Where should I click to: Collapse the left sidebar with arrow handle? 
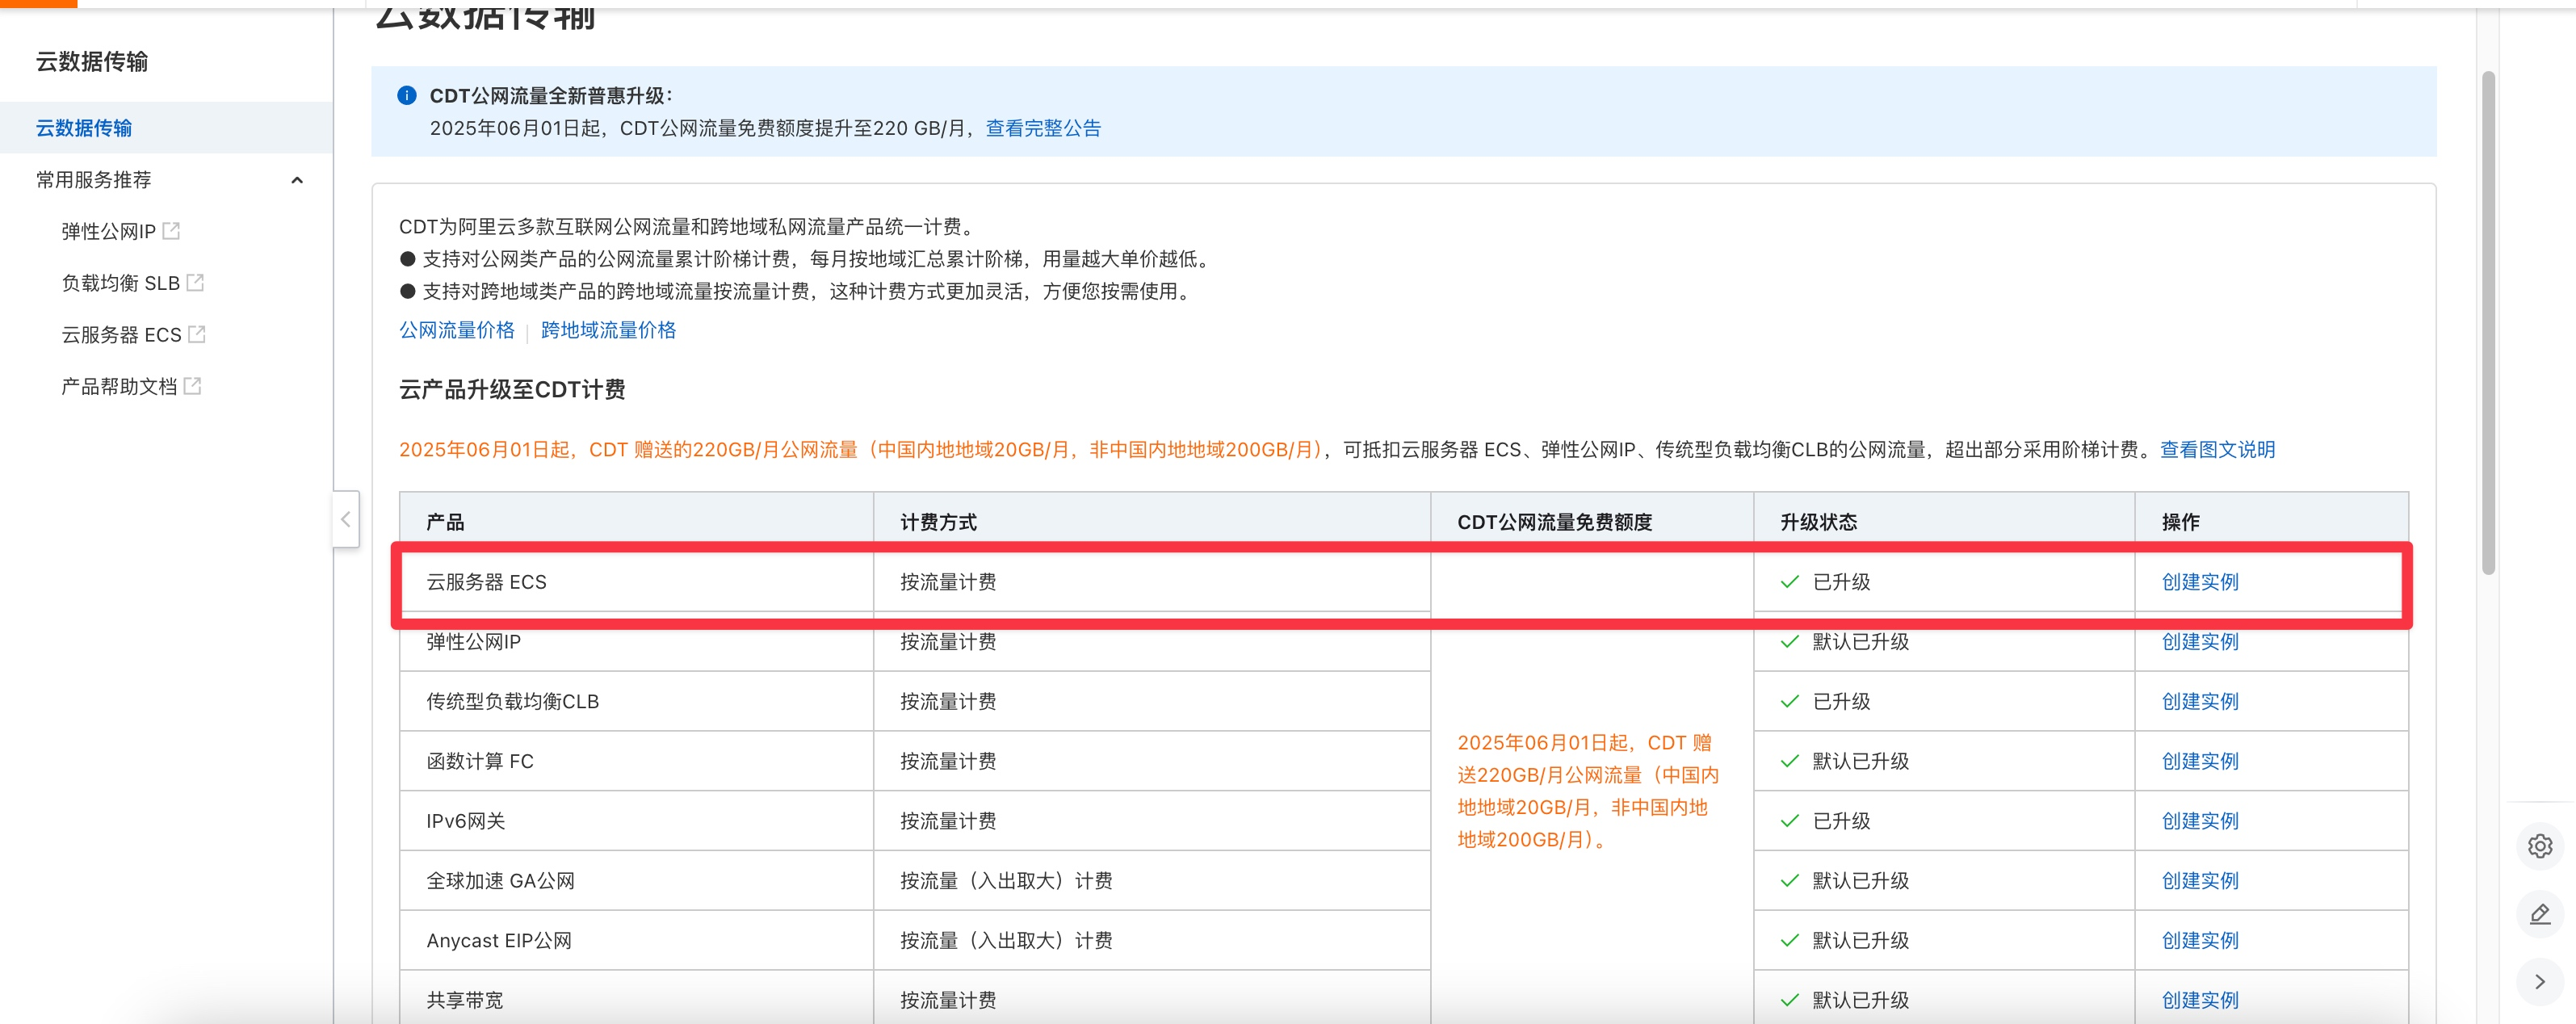345,519
